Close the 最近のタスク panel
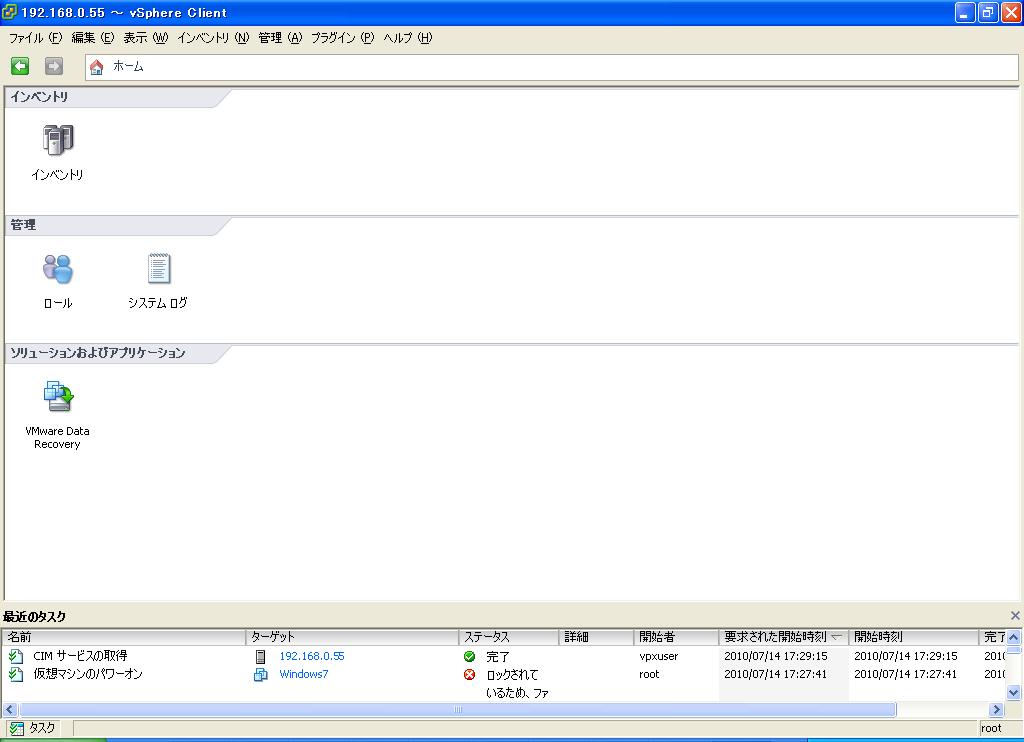 pos(1015,615)
